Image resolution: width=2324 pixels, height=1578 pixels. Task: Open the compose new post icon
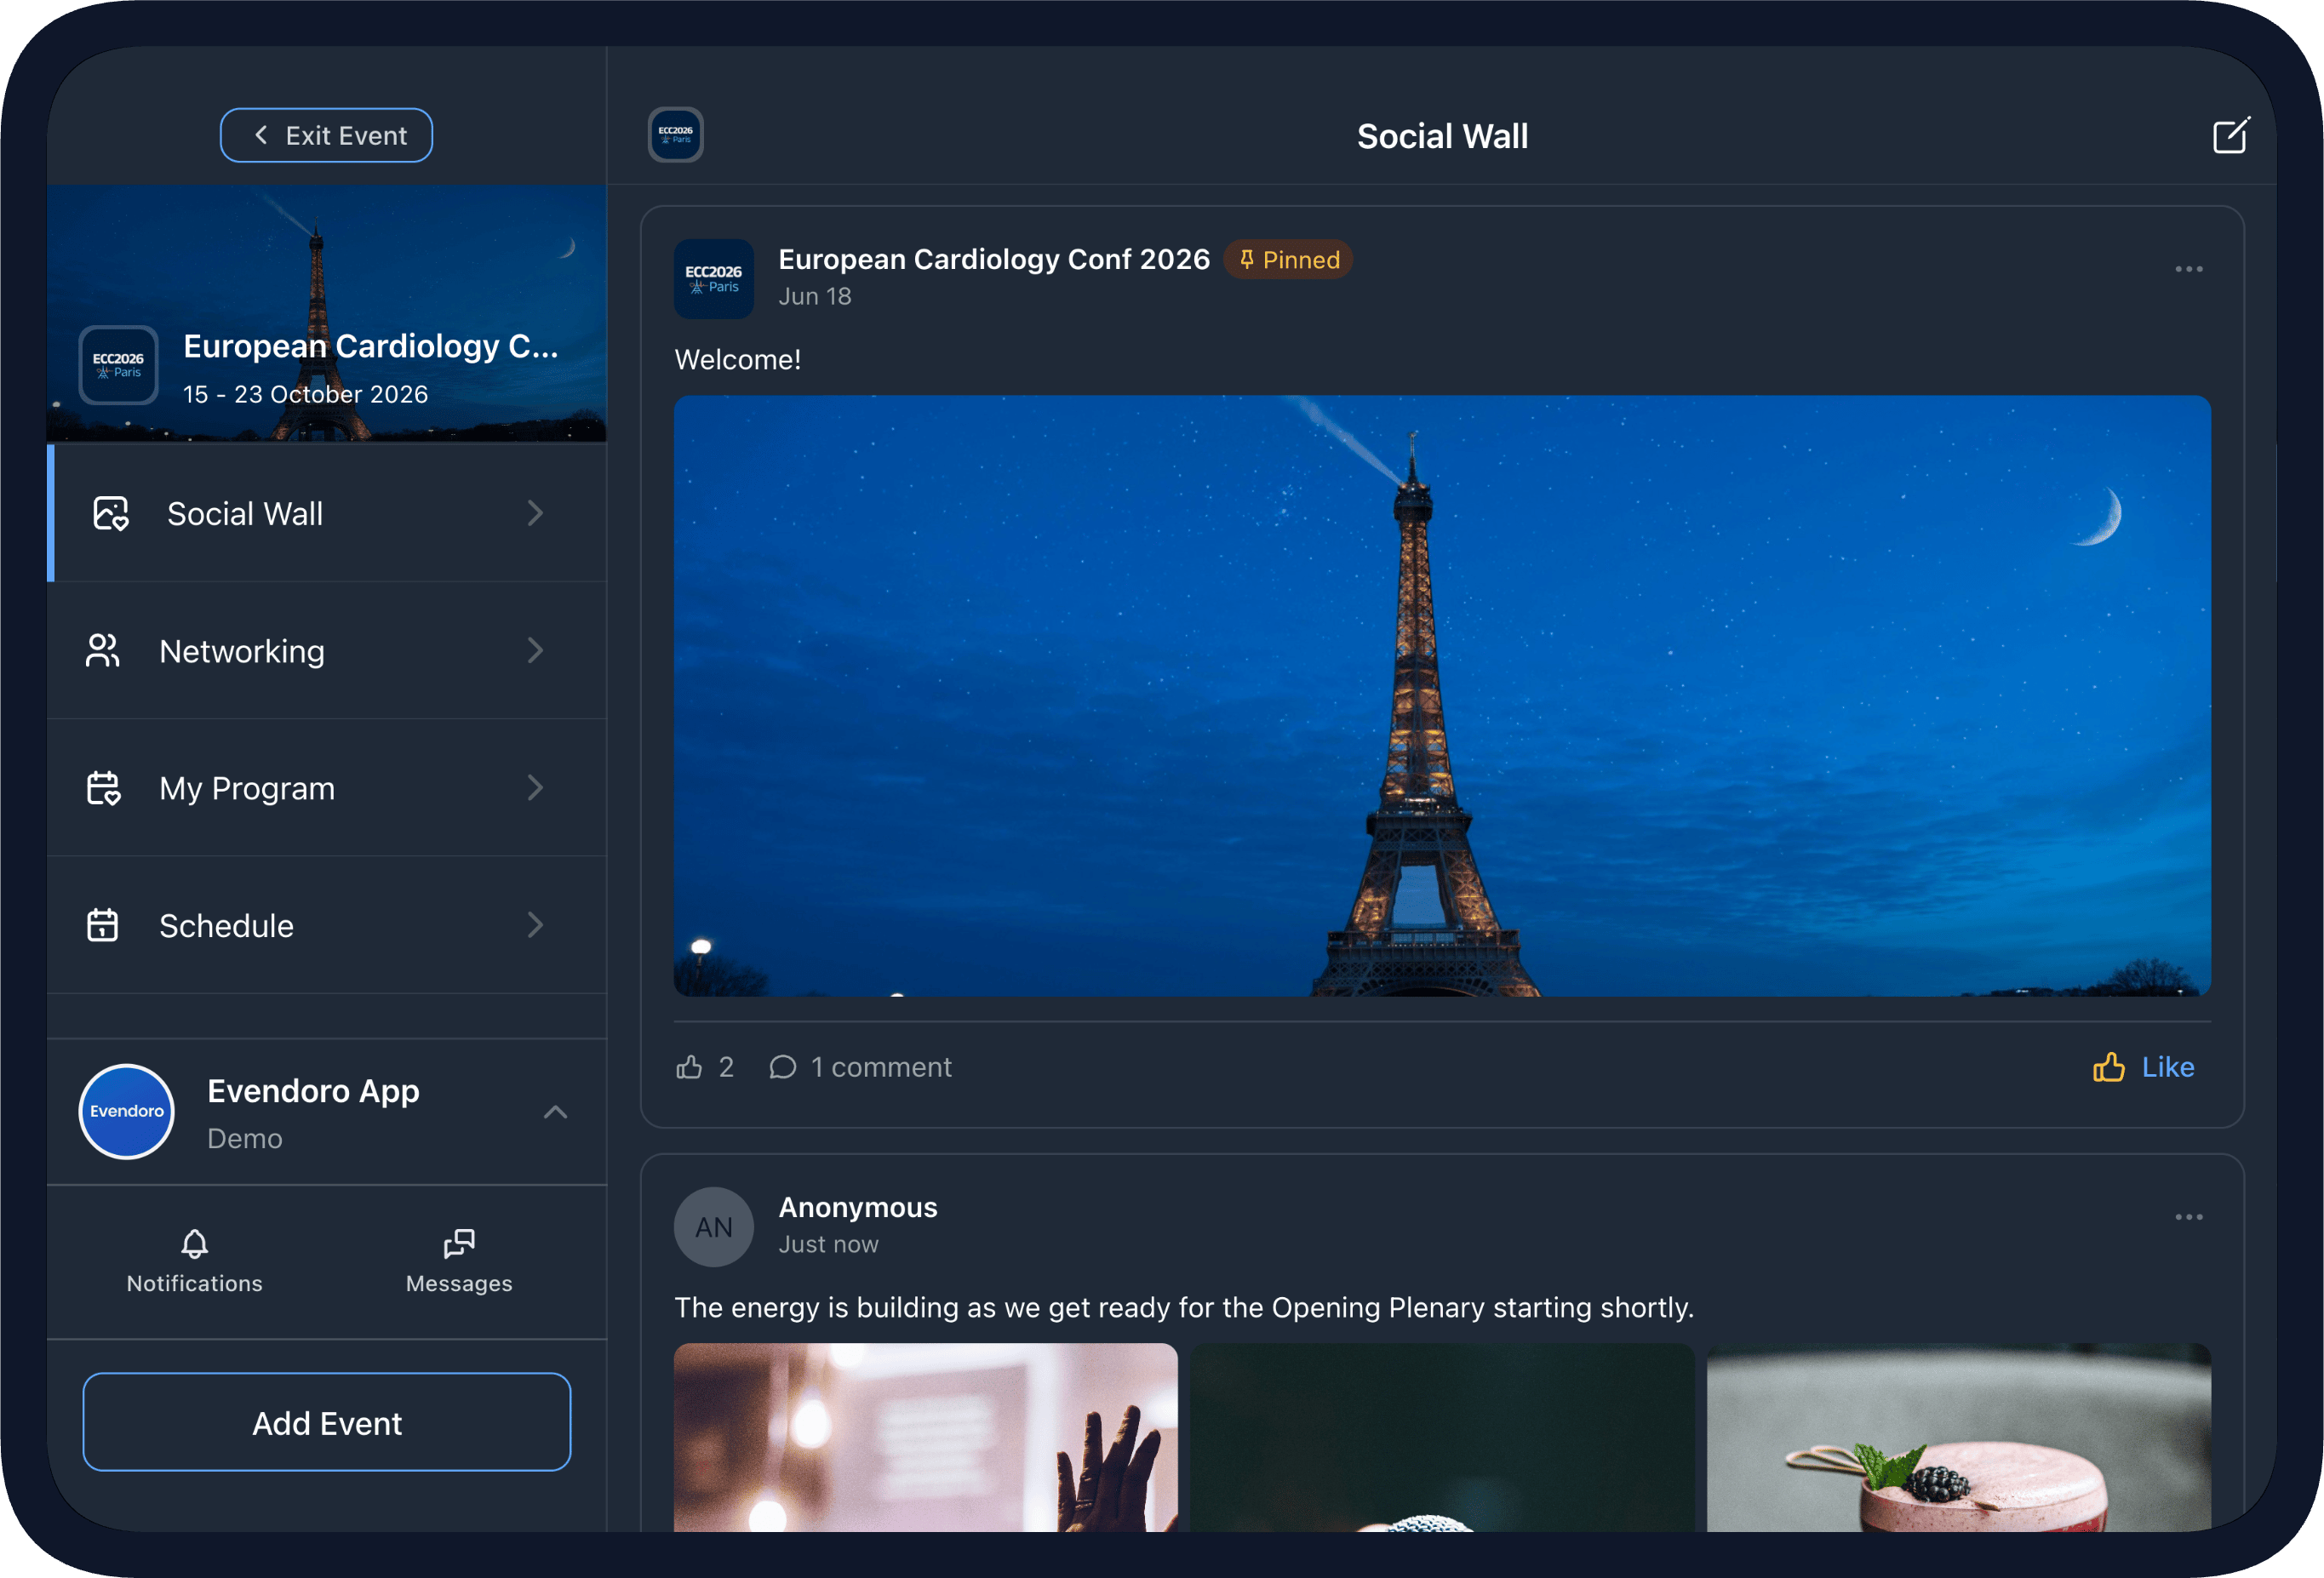[x=2230, y=135]
